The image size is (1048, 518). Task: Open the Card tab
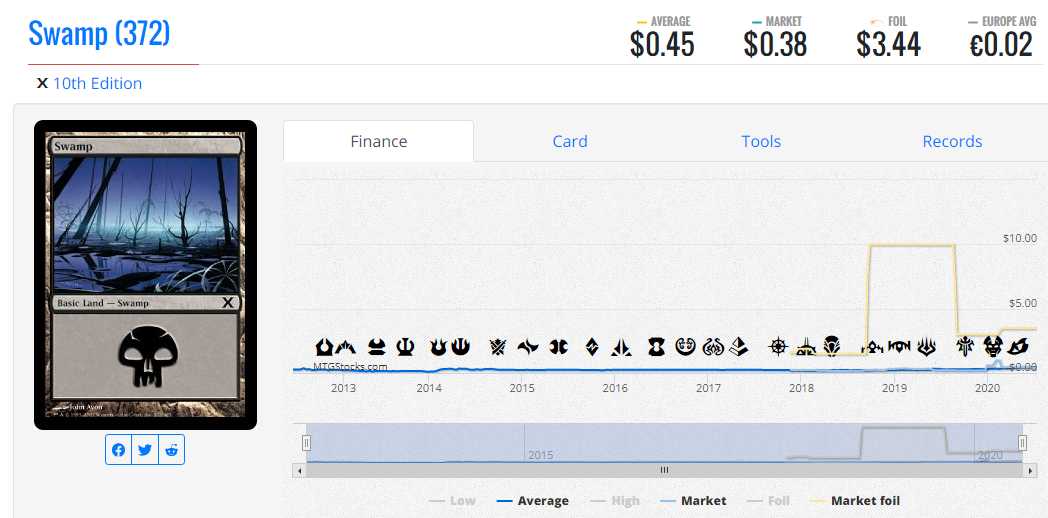point(569,141)
